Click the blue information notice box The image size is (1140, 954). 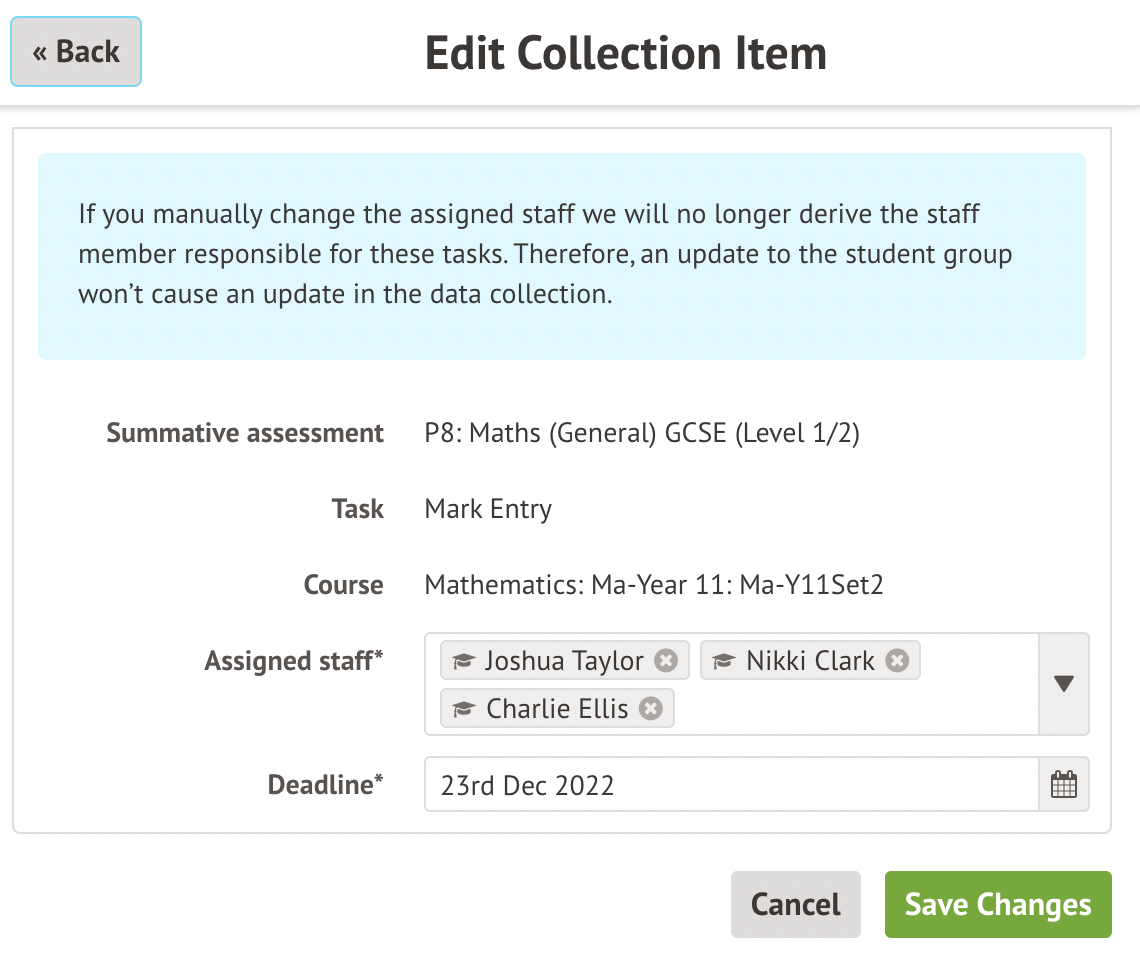pyautogui.click(x=561, y=256)
